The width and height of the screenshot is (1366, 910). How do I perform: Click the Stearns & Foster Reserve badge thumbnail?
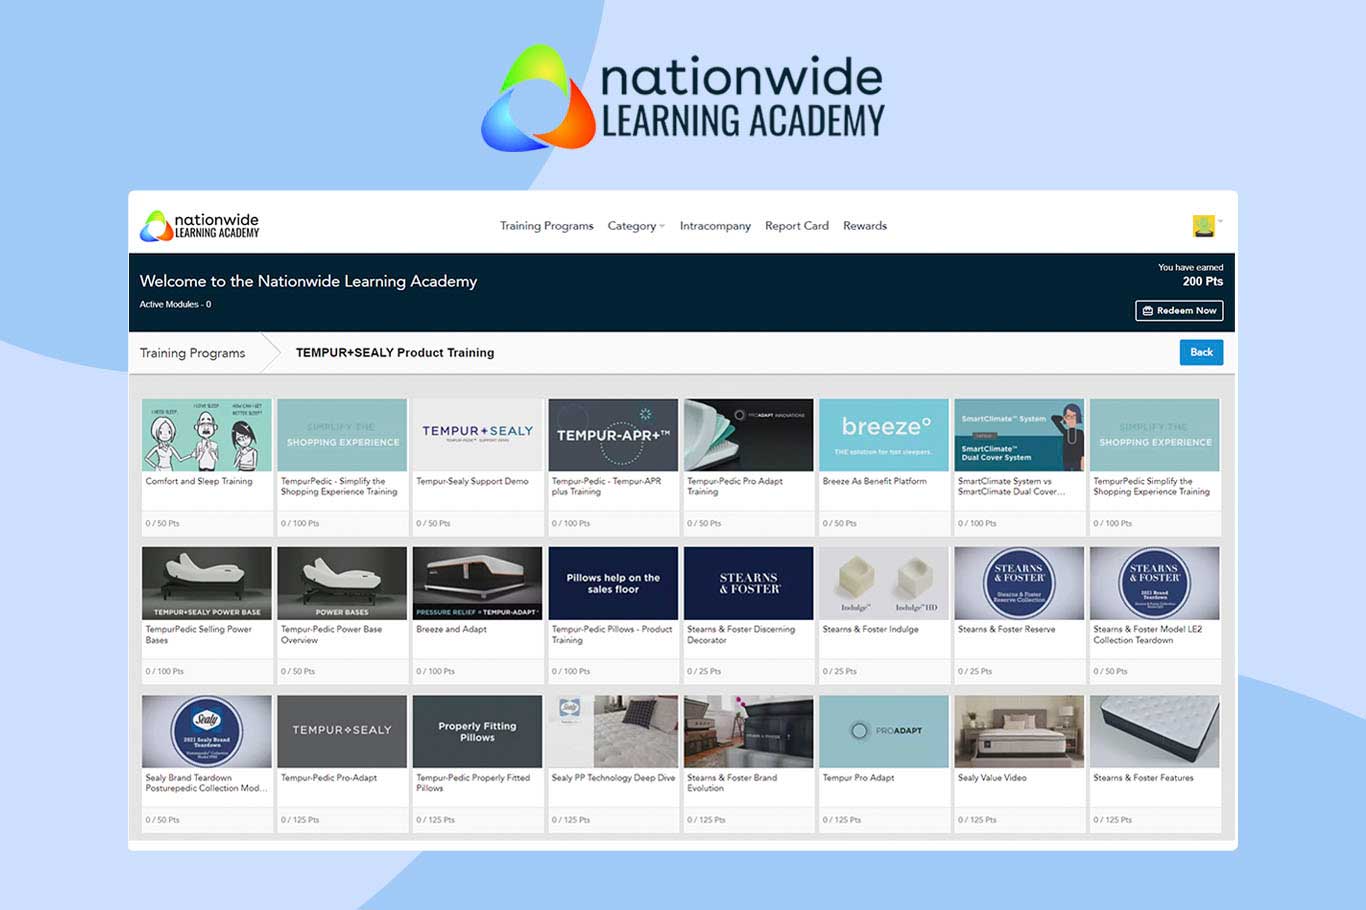1019,583
